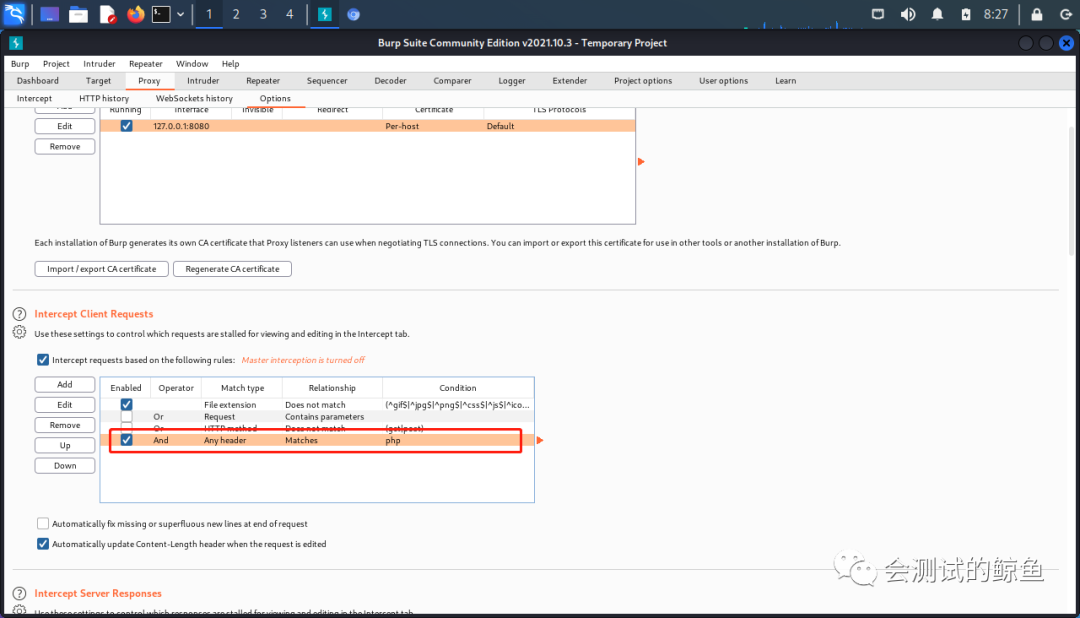1080x618 pixels.
Task: Open help for Intercept Client Requests
Action: click(19, 314)
